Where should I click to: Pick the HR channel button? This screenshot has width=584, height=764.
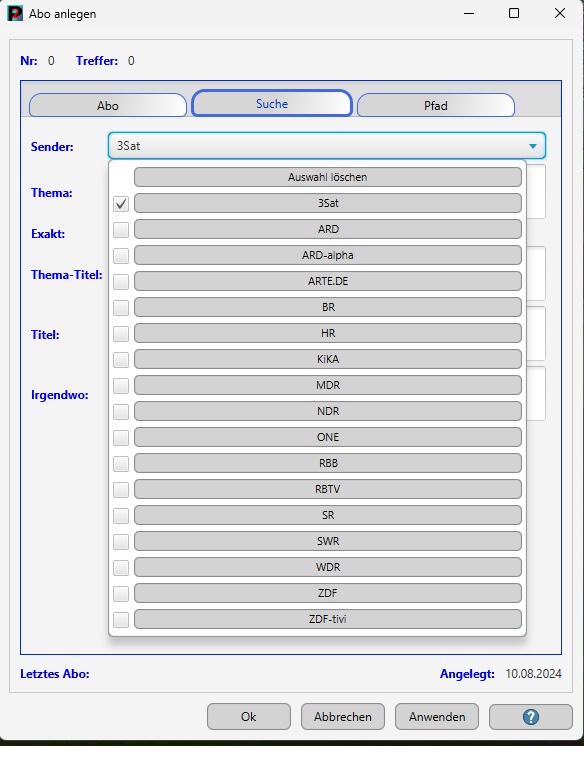coord(328,333)
